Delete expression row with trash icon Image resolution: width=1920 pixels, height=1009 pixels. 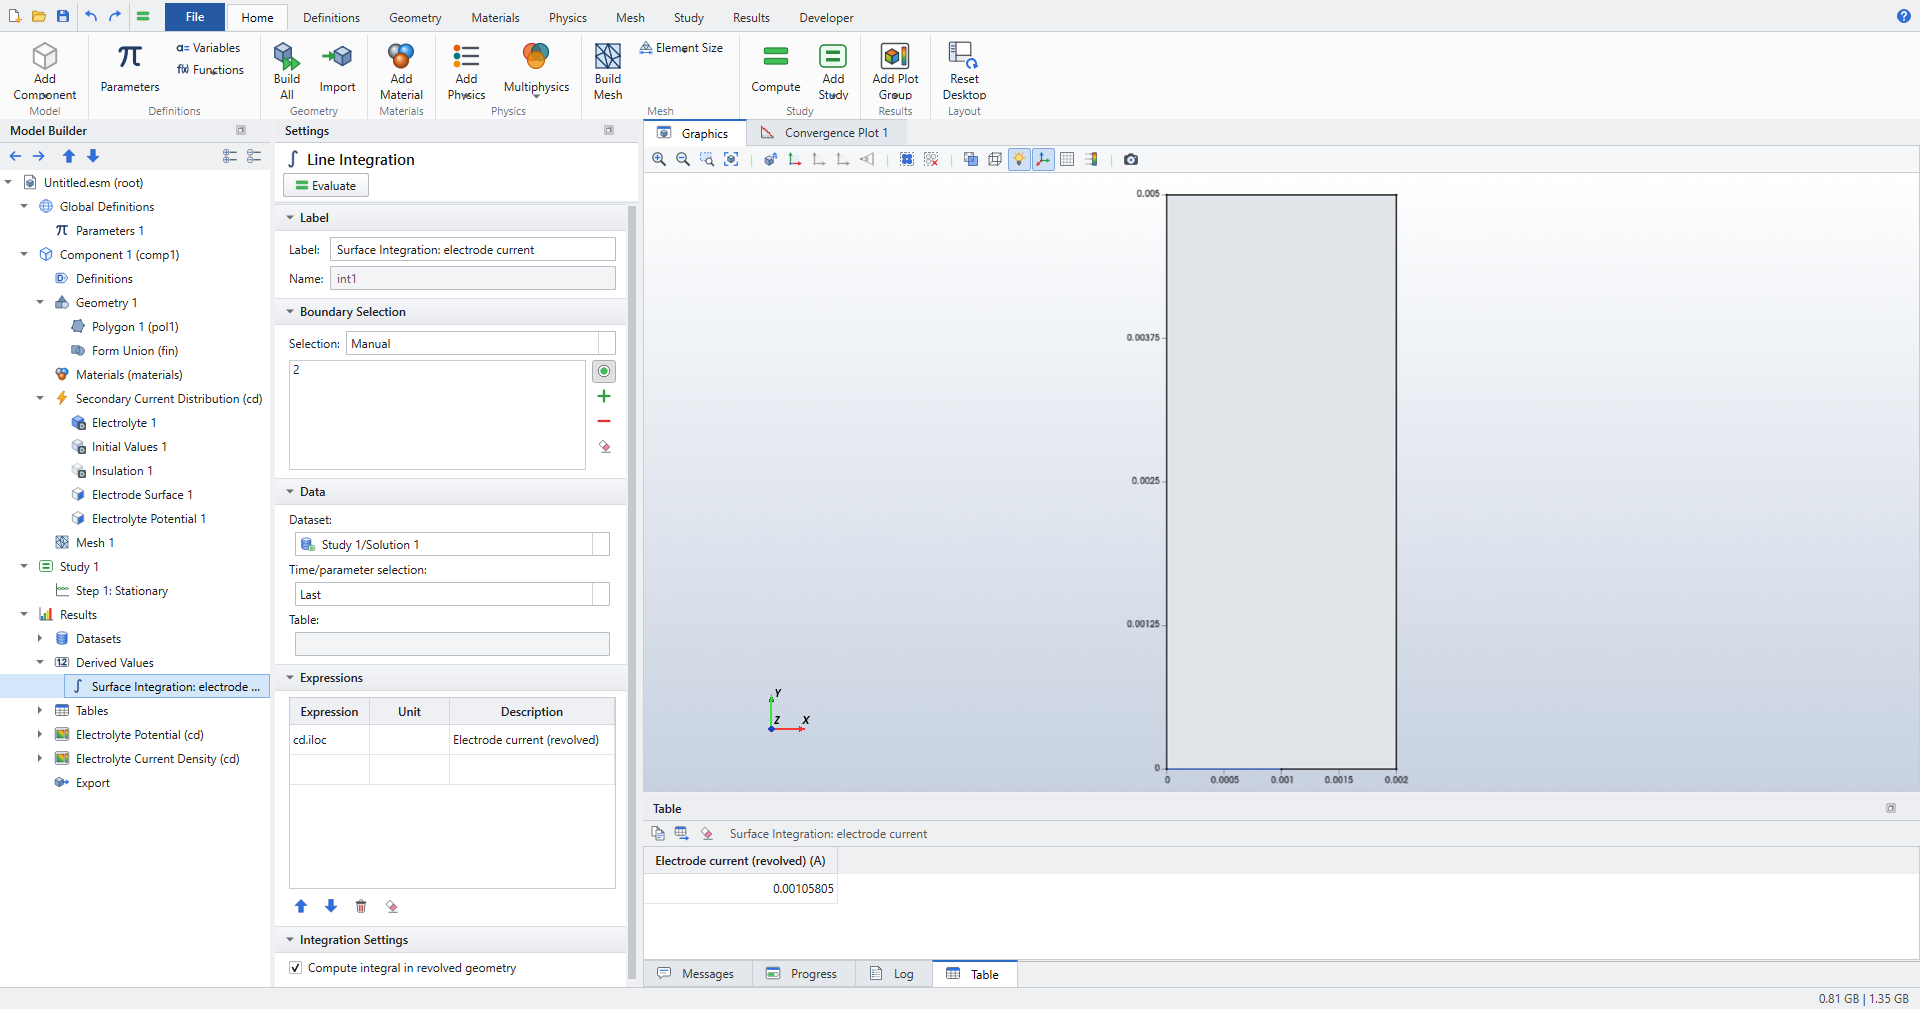click(x=361, y=906)
